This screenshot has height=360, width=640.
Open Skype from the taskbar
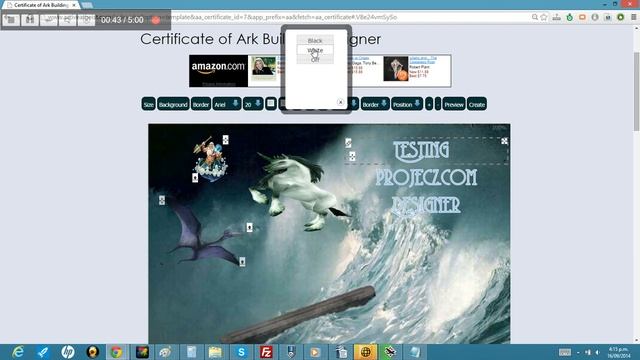point(241,352)
